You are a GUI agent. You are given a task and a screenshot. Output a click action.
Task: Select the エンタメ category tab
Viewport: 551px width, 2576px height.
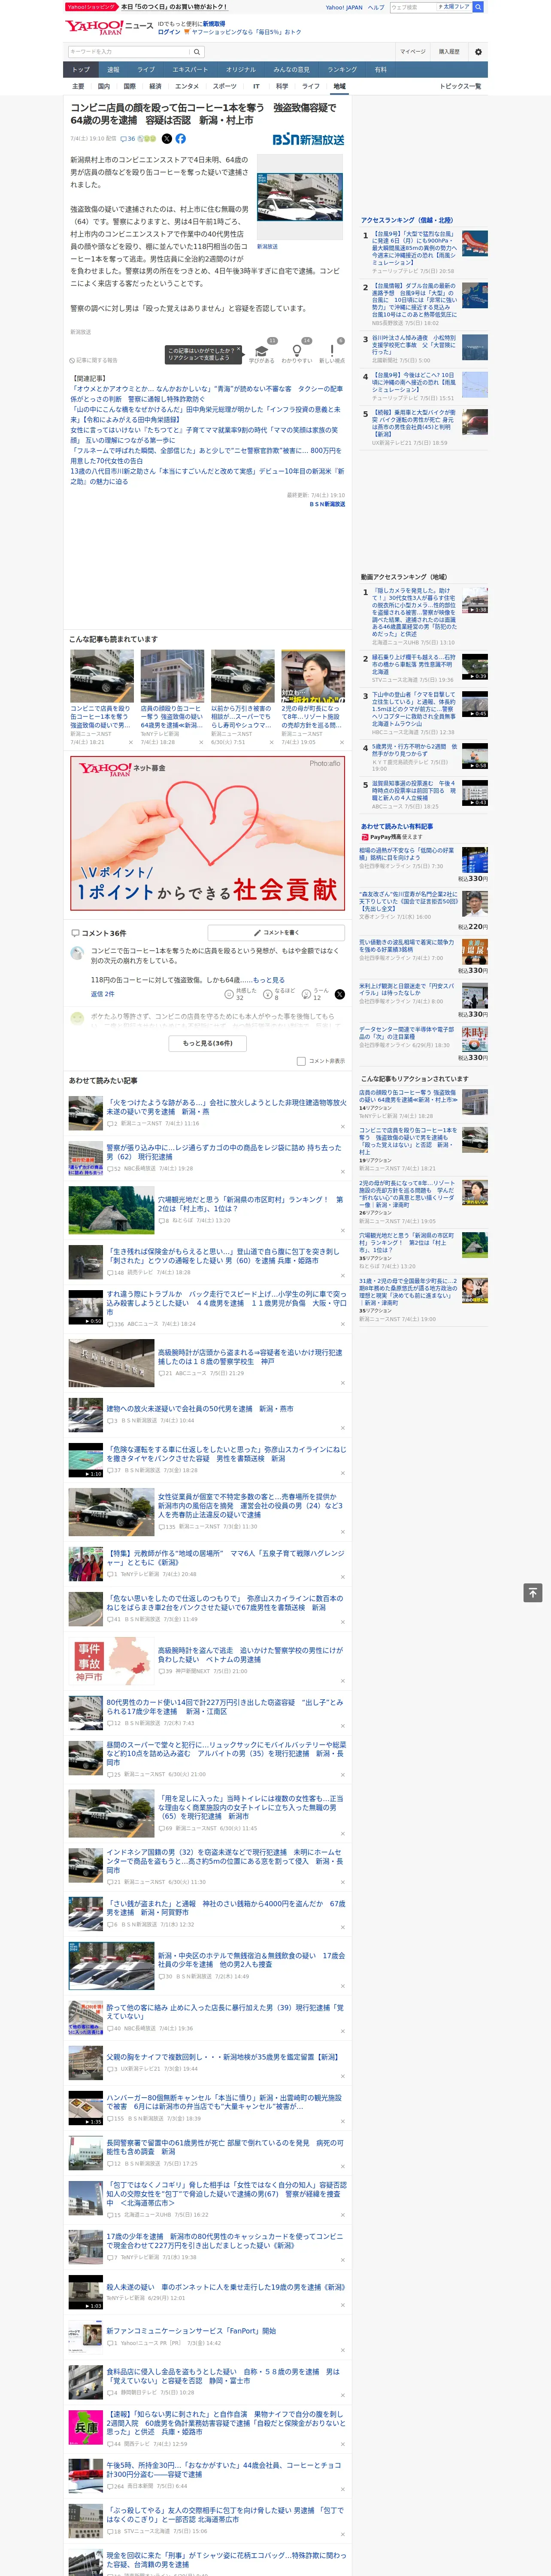(x=187, y=86)
